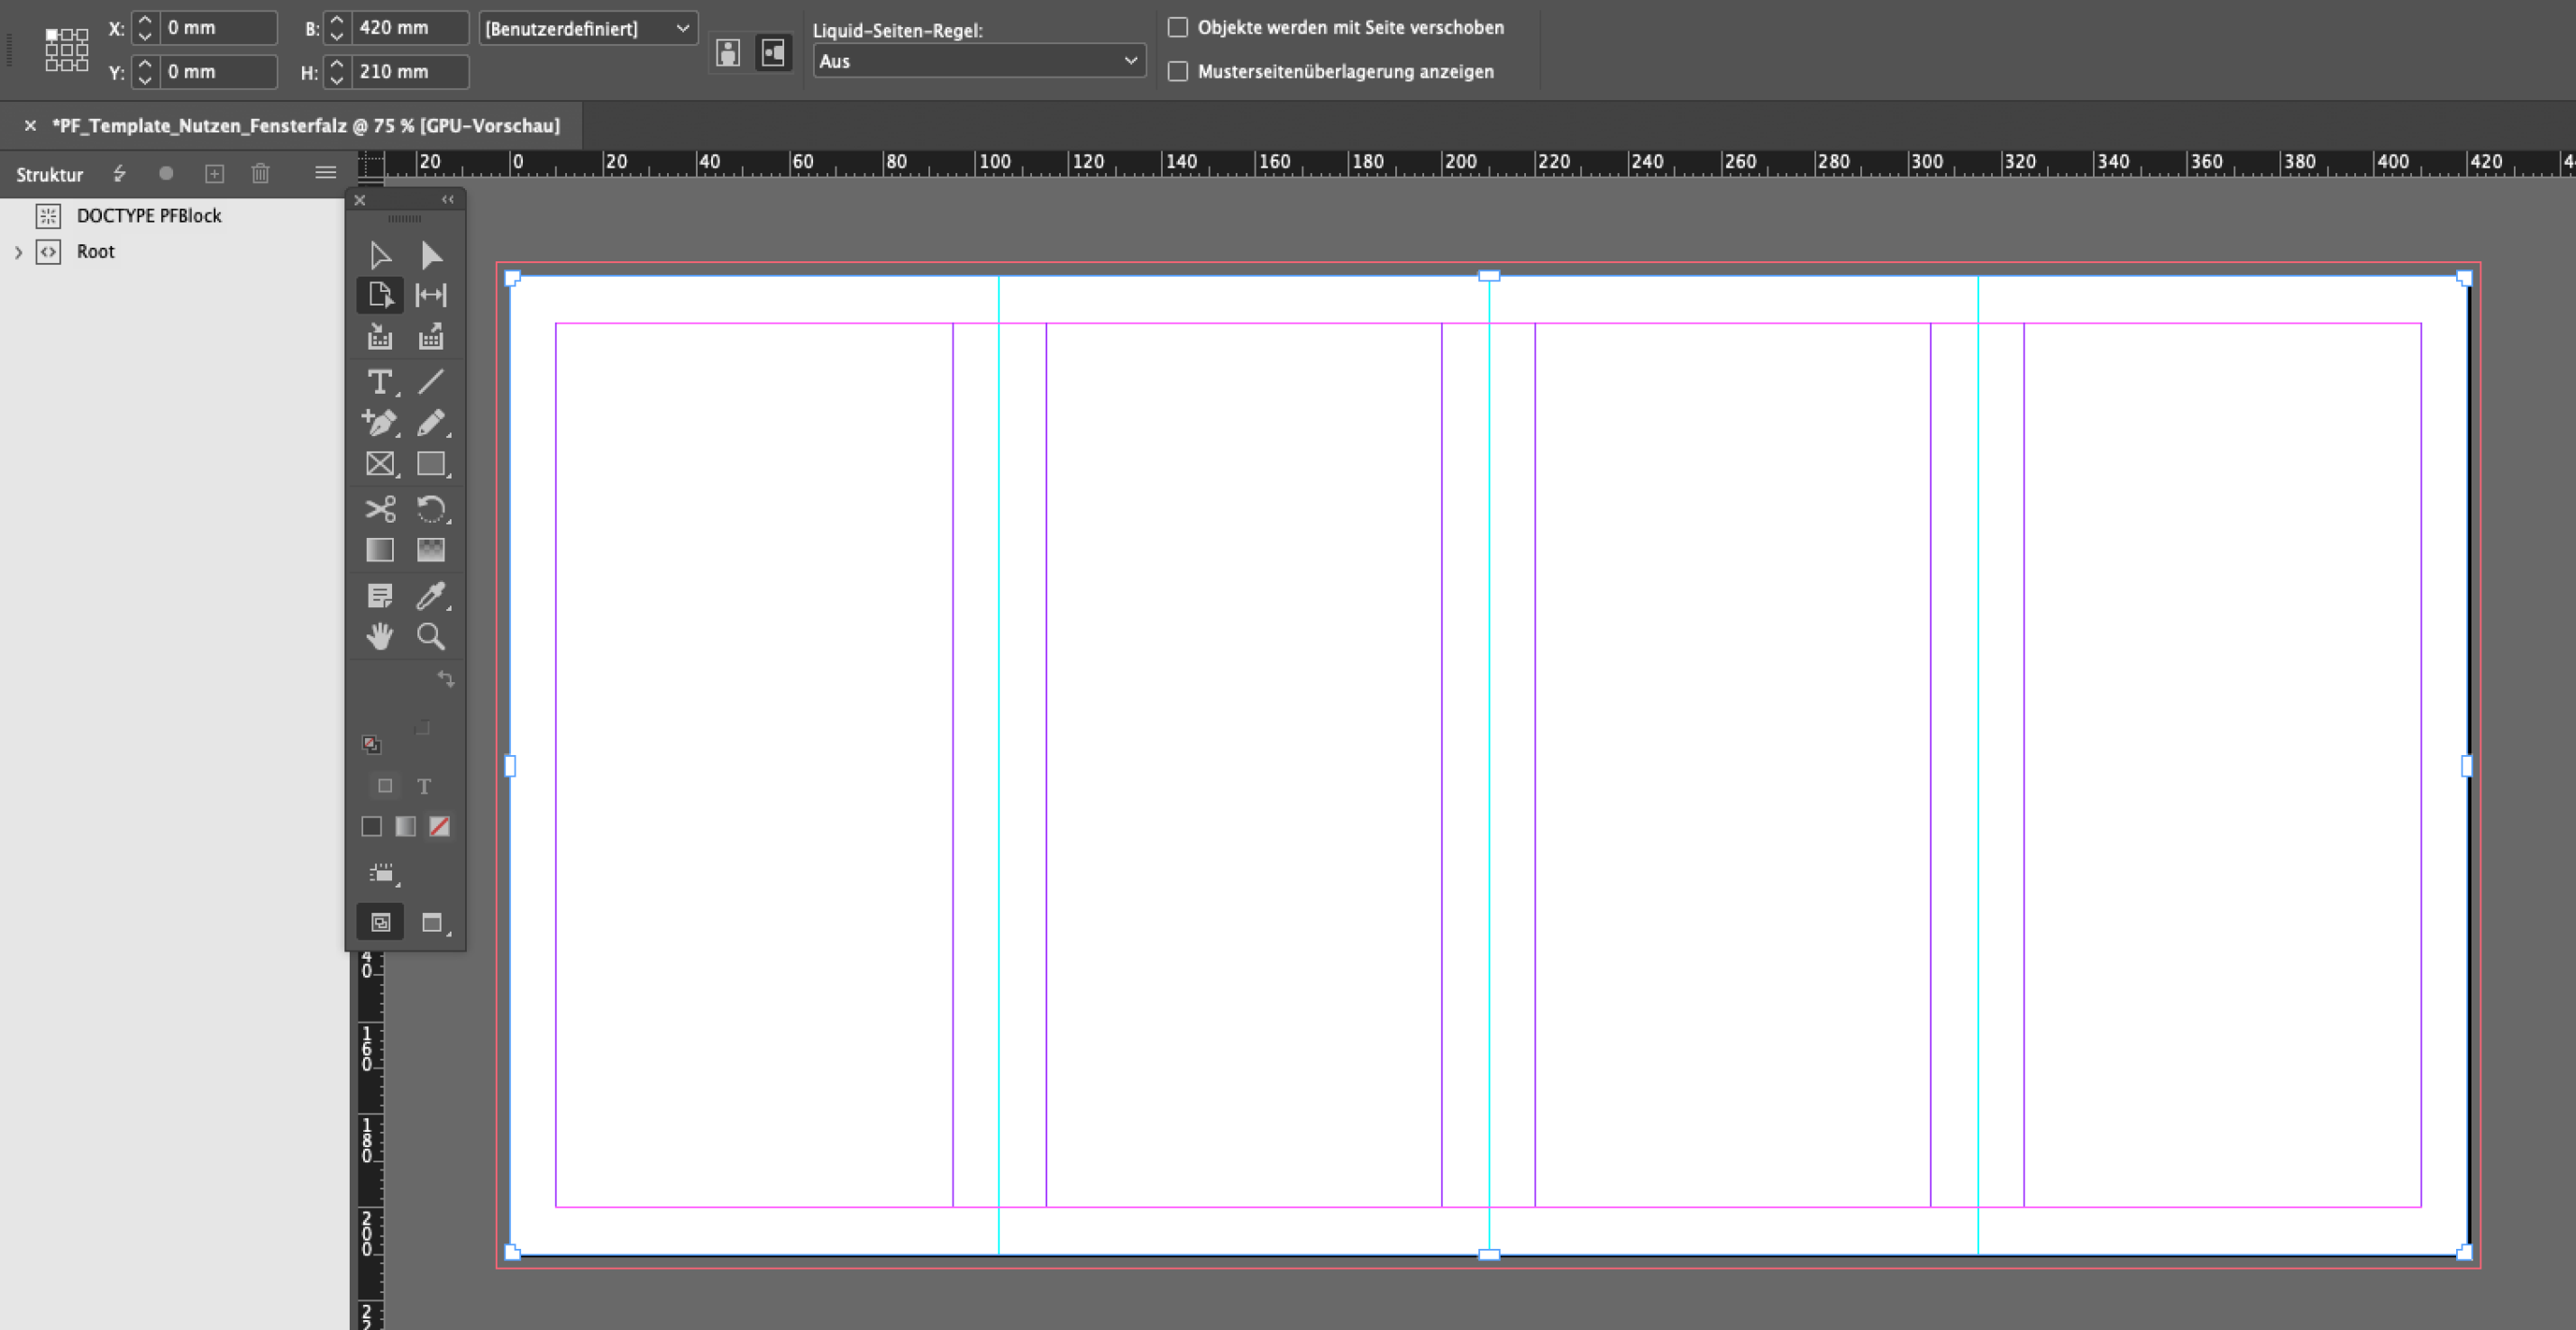Select the Rectangle Frame tool
The image size is (2576, 1330).
379,464
